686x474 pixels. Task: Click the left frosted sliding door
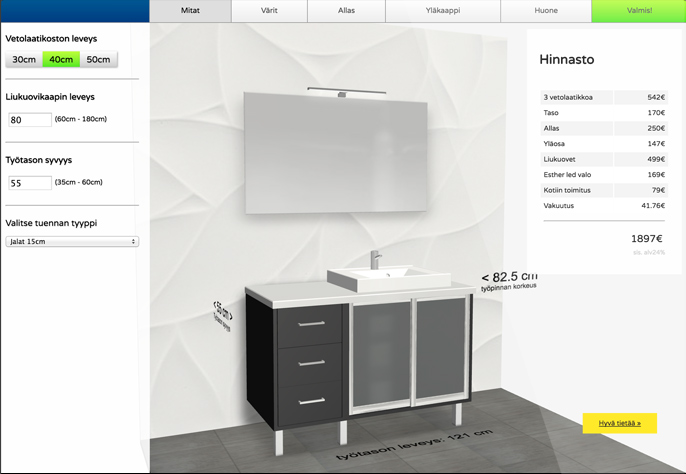click(380, 352)
